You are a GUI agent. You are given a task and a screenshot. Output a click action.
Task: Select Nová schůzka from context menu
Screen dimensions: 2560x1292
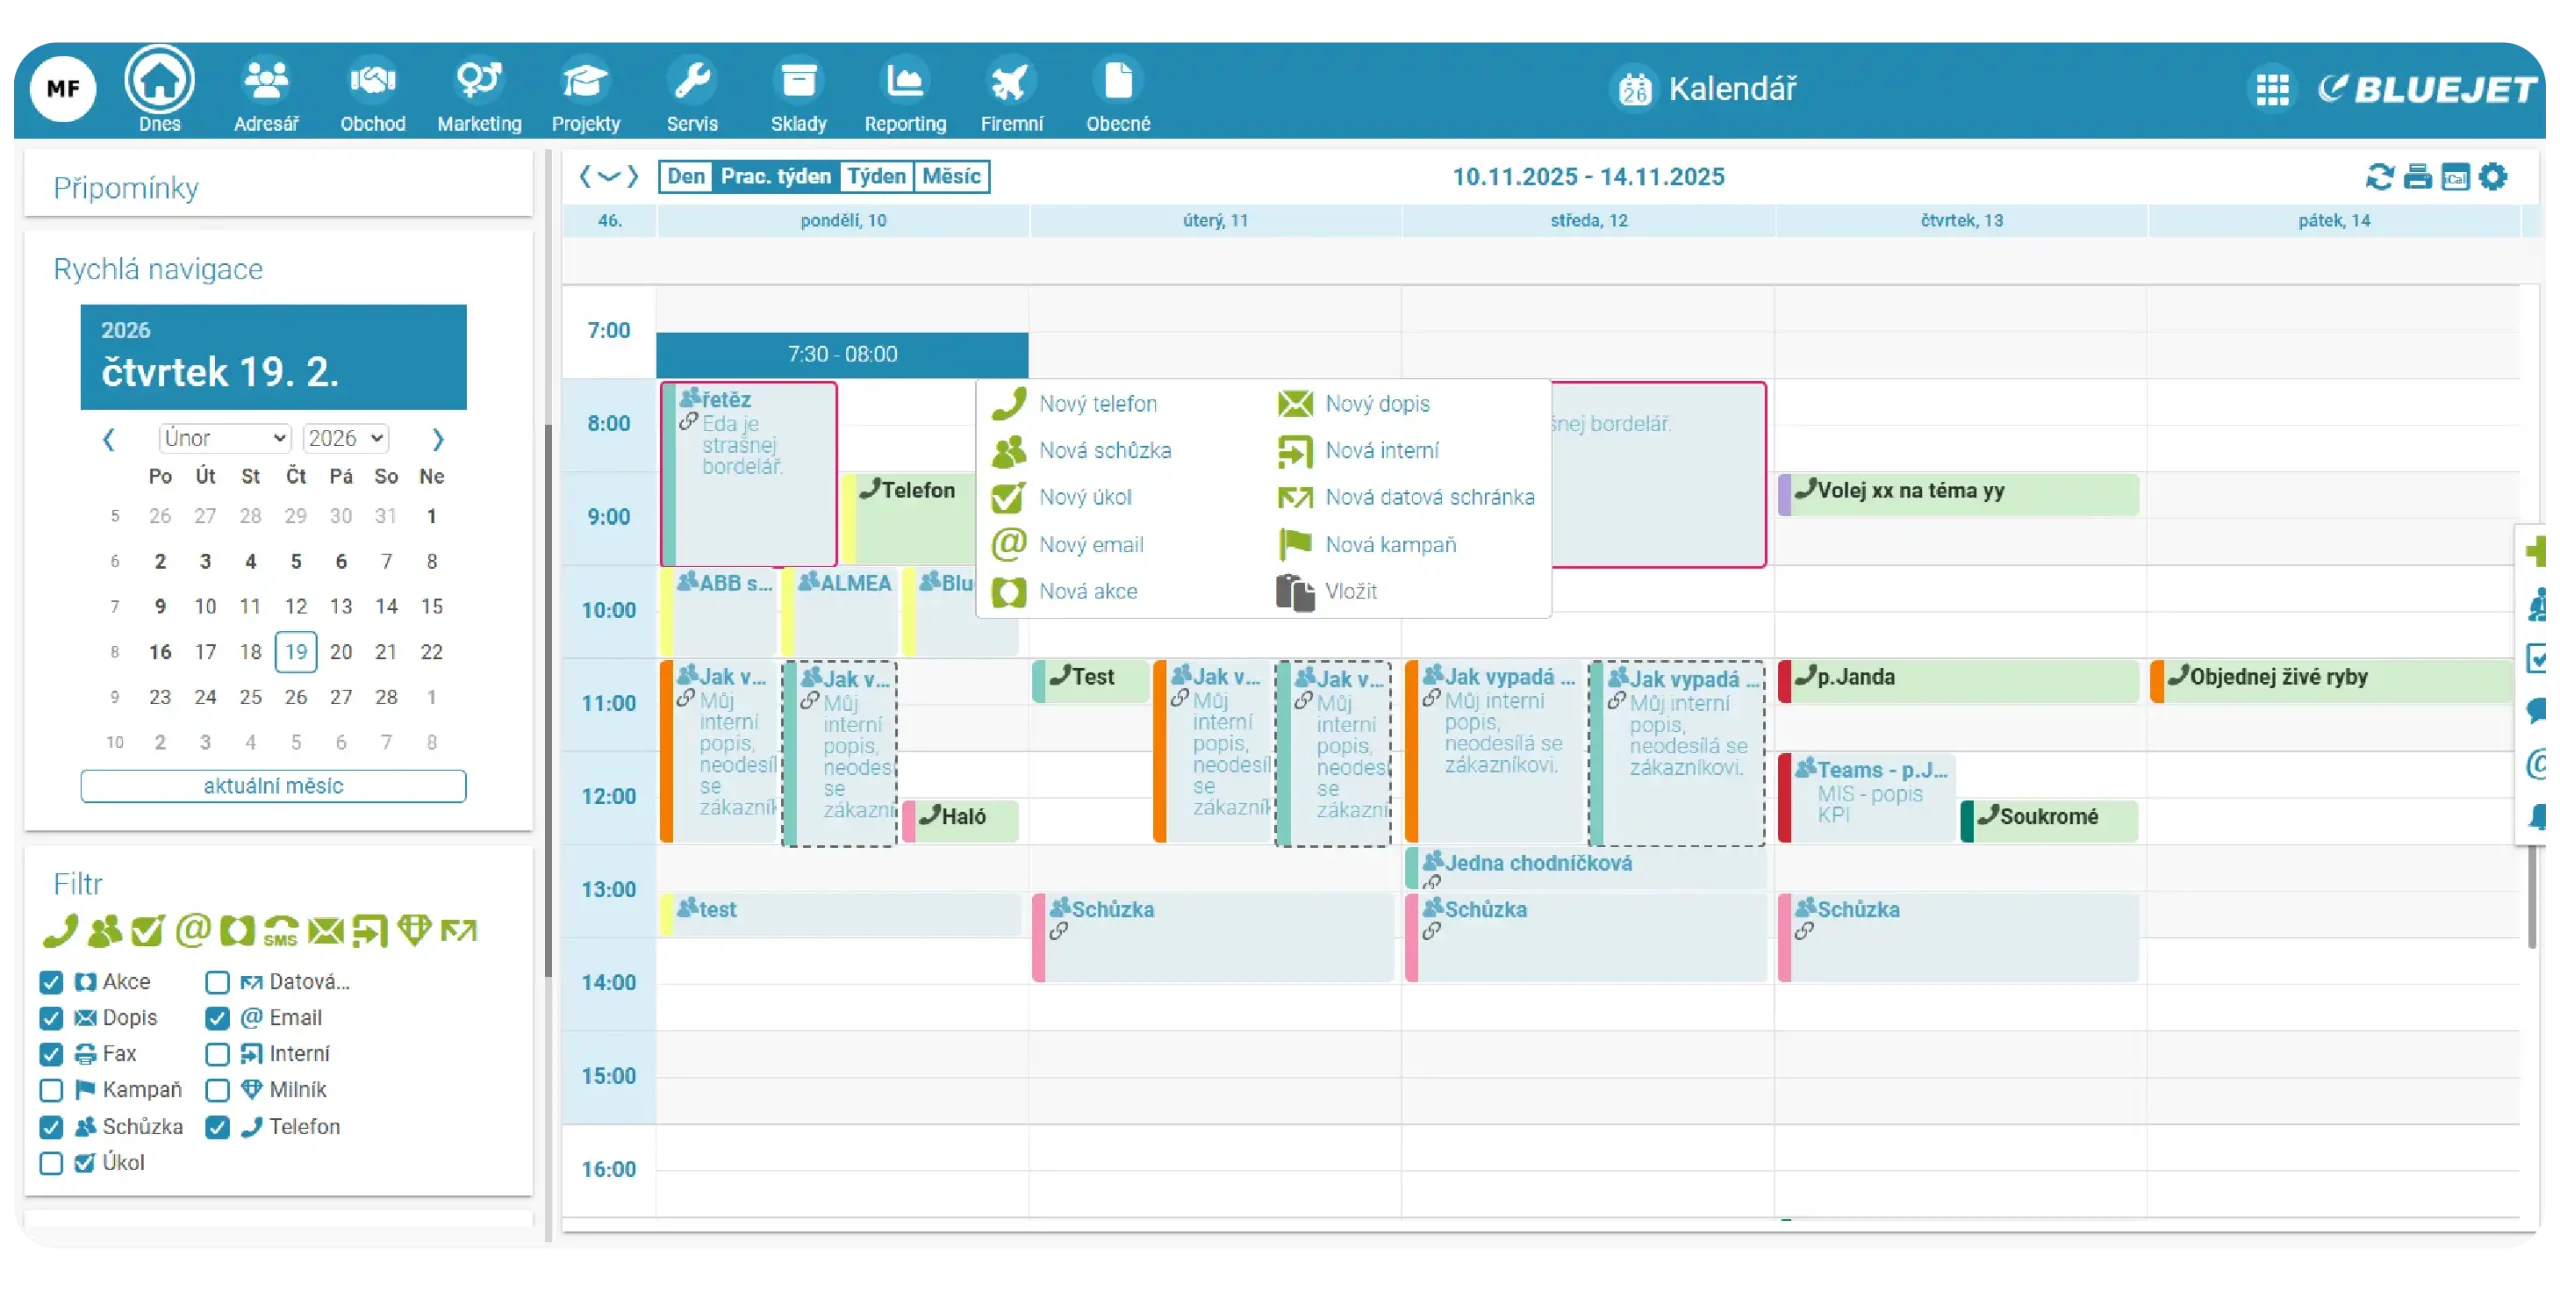[1104, 451]
